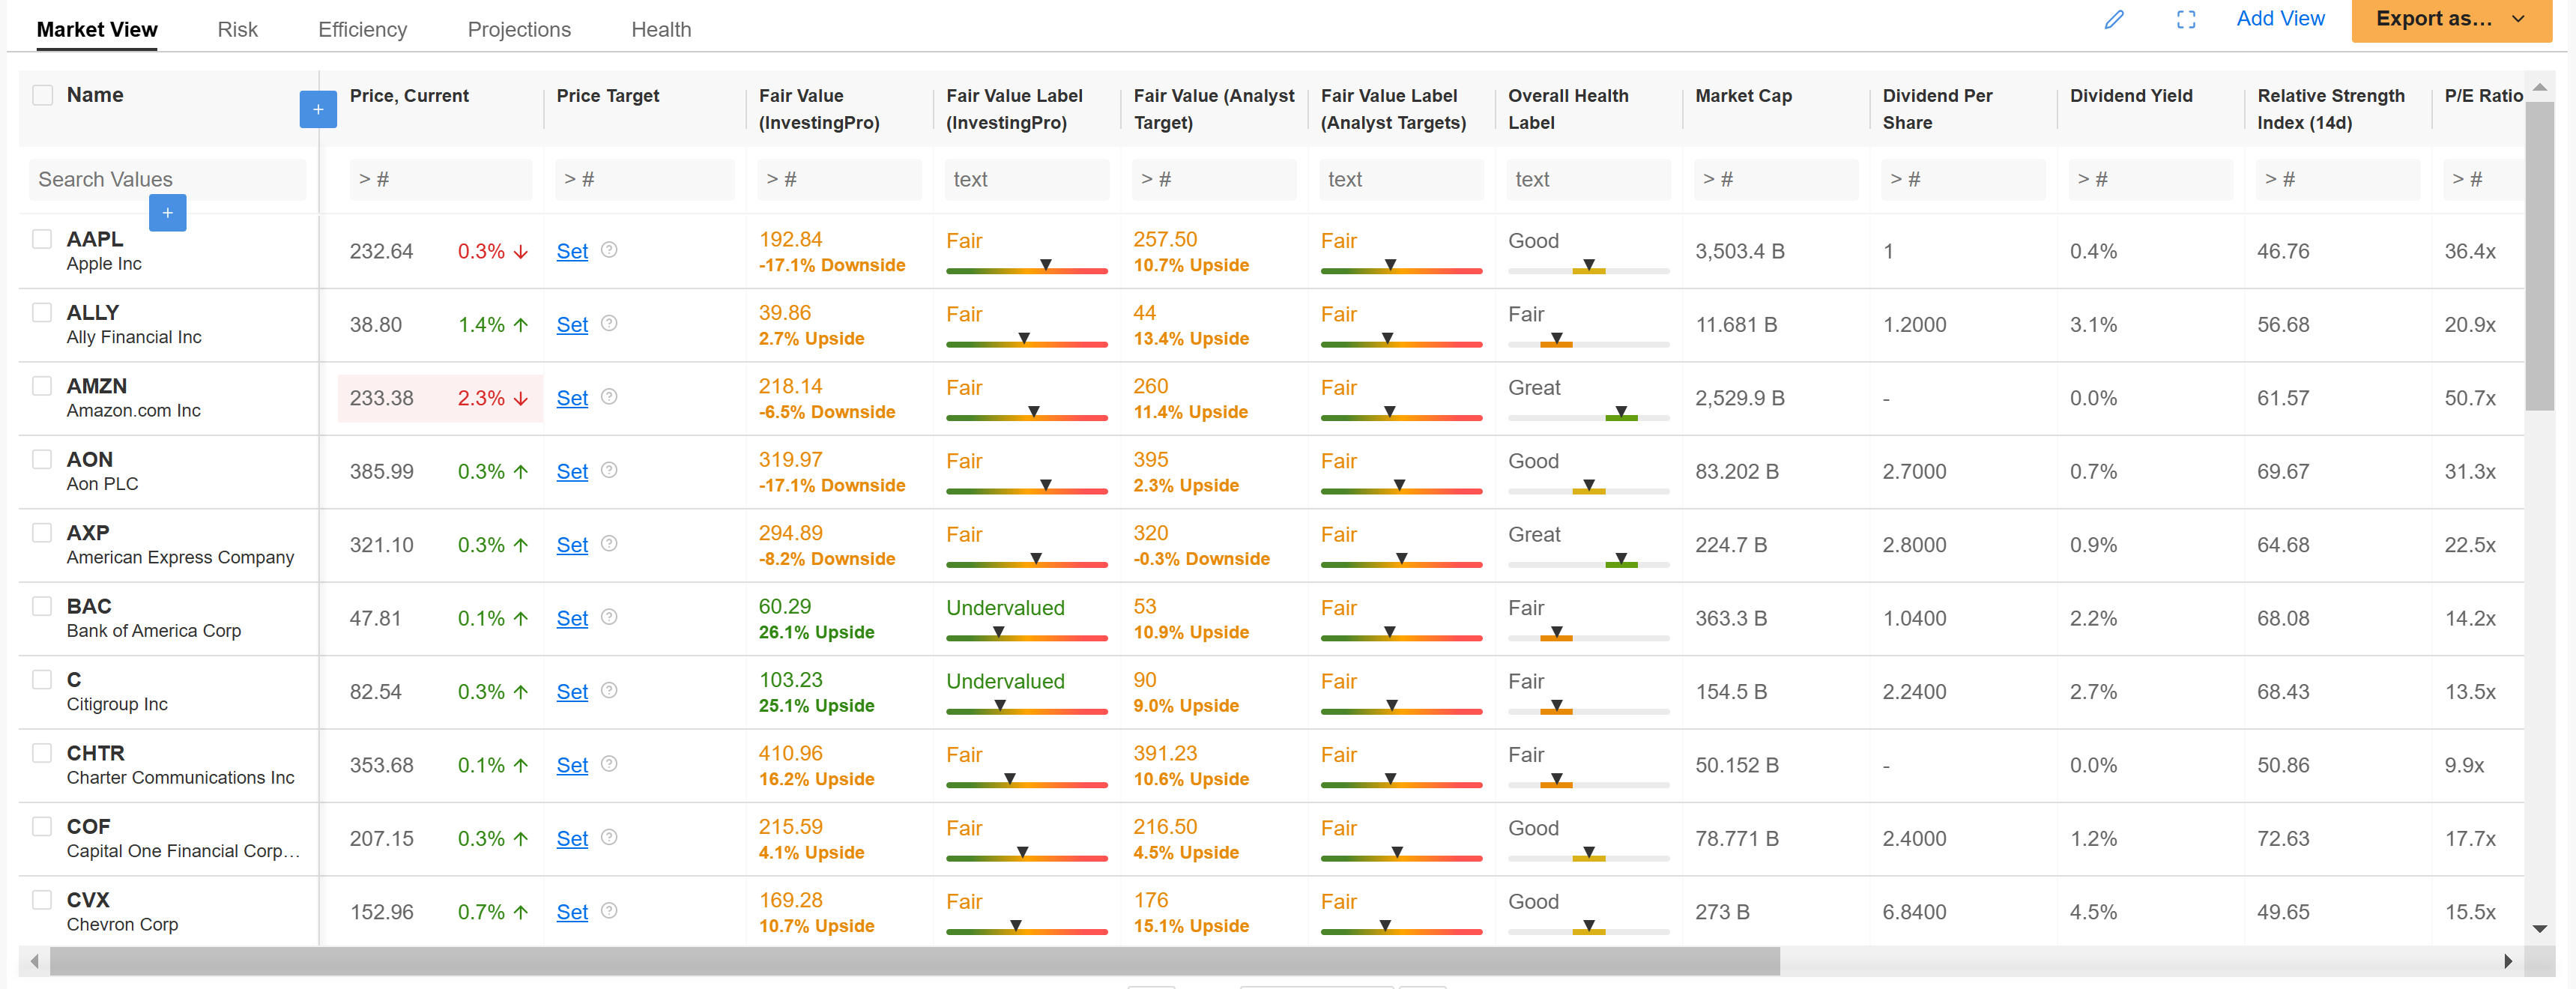Click the green up arrow in ALLY price change
The height and width of the screenshot is (989, 2576).
[521, 325]
